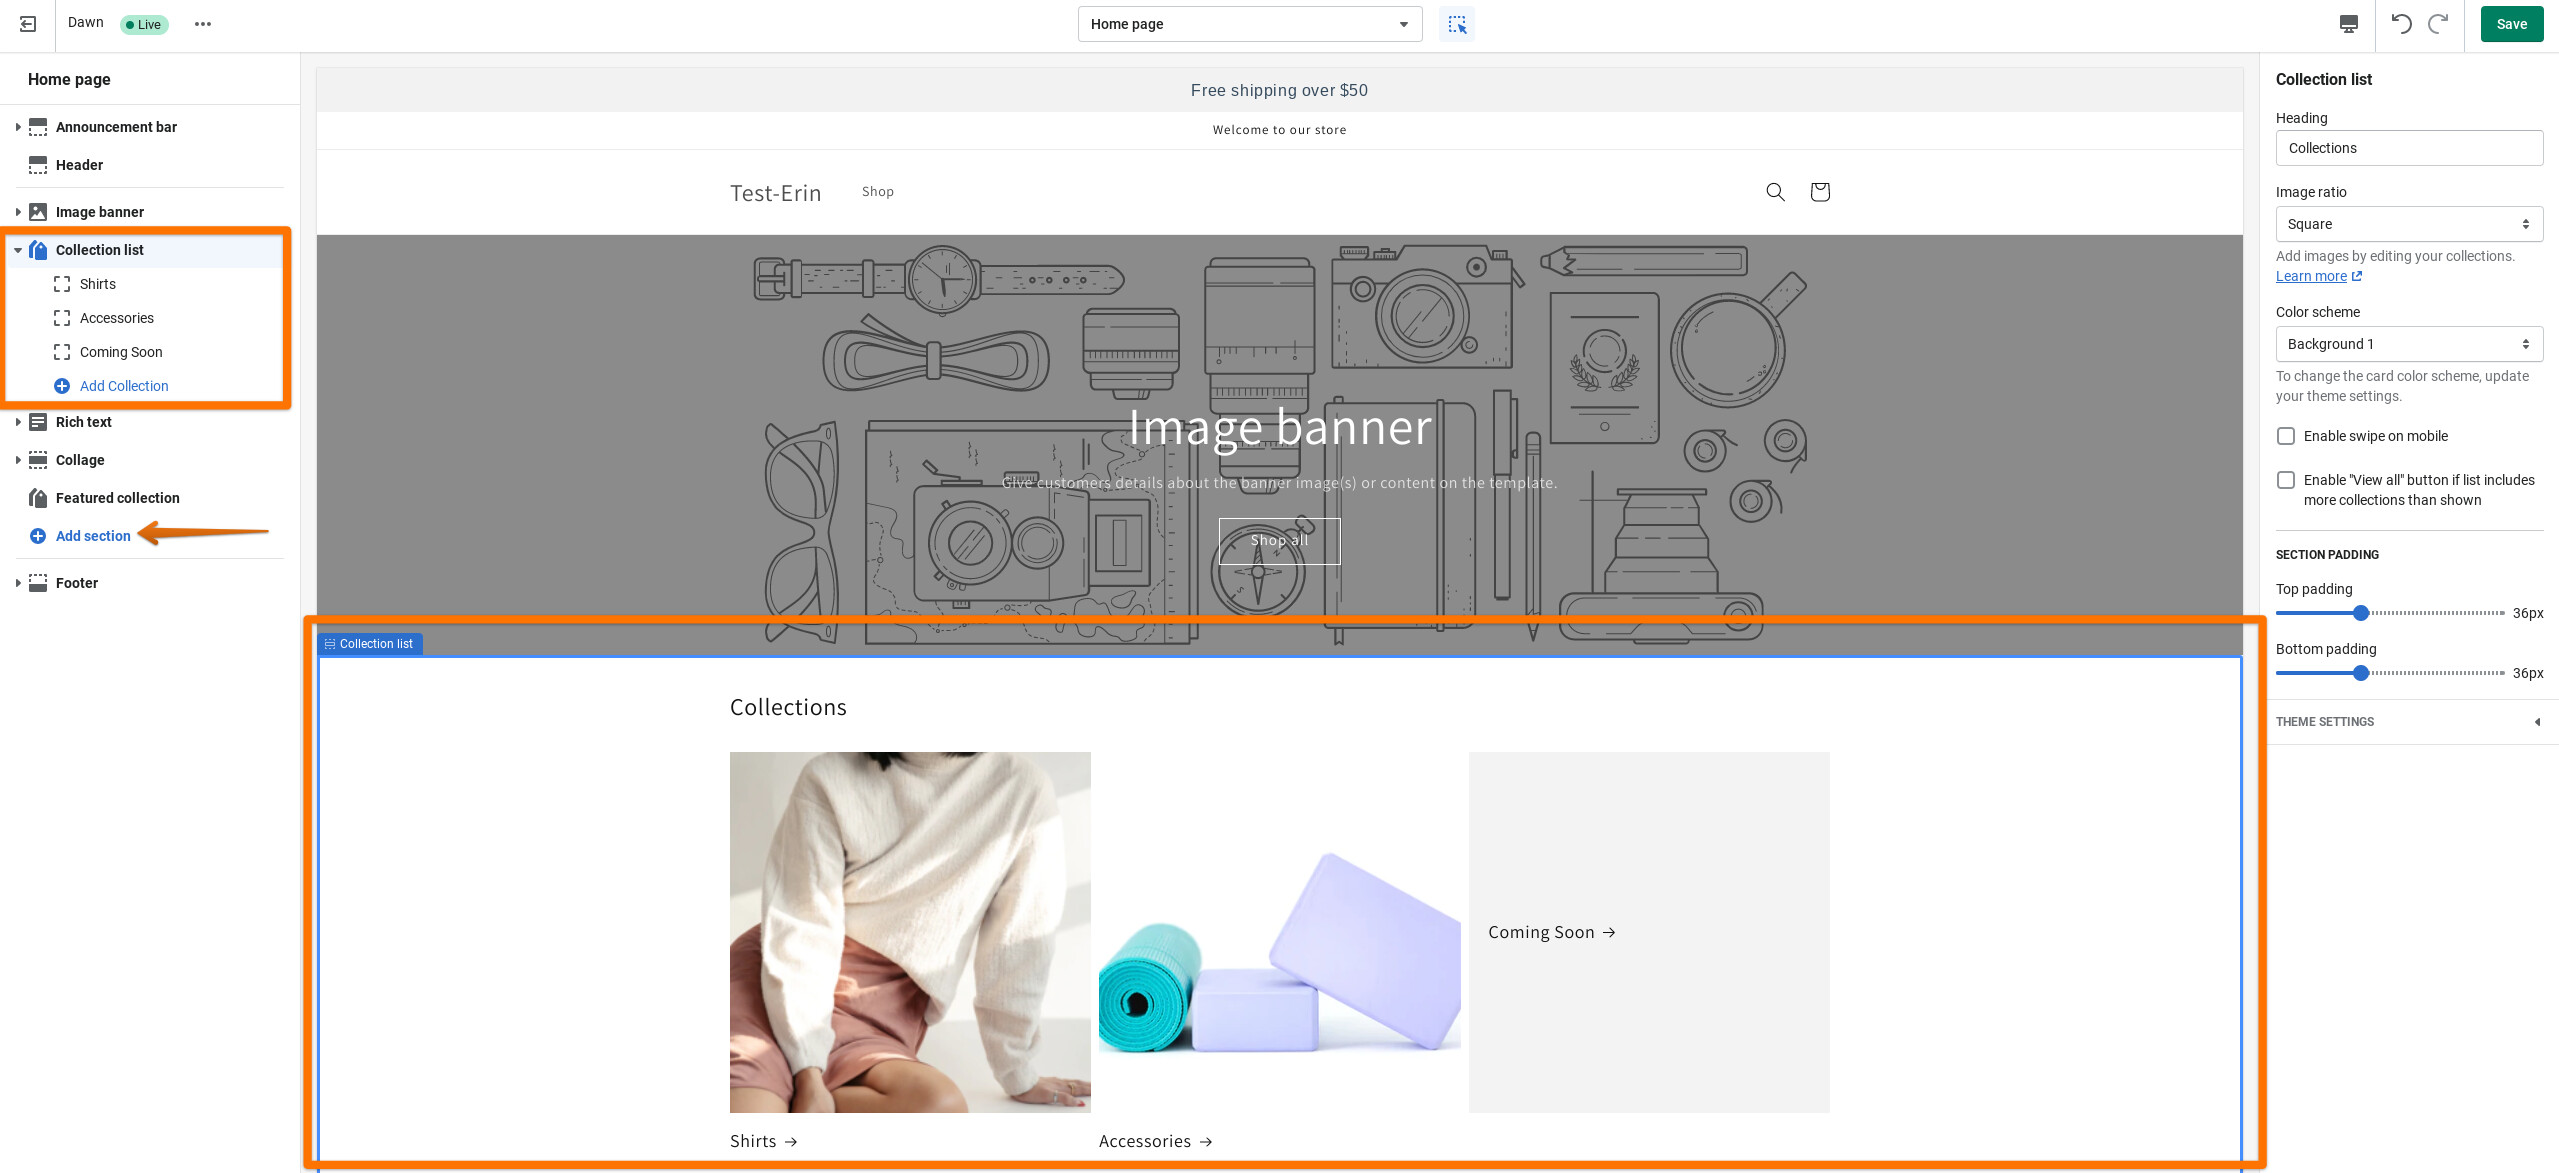2559x1173 pixels.
Task: Collapse the Collection list section
Action: tap(18, 250)
